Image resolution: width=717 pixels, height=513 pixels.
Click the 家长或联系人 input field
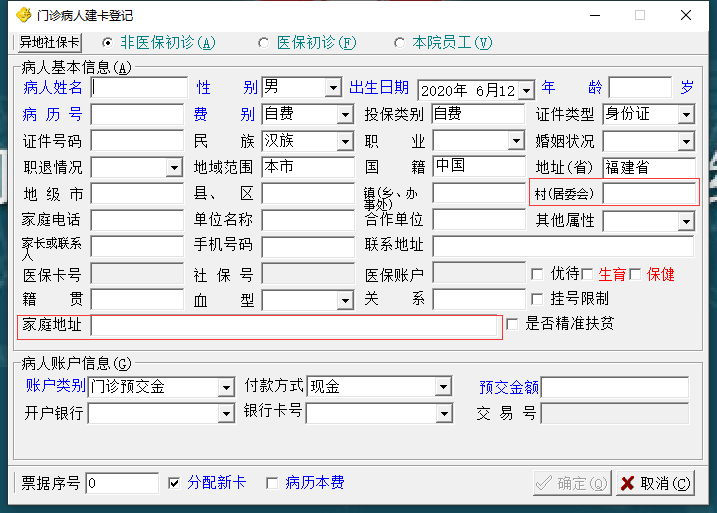click(x=137, y=246)
